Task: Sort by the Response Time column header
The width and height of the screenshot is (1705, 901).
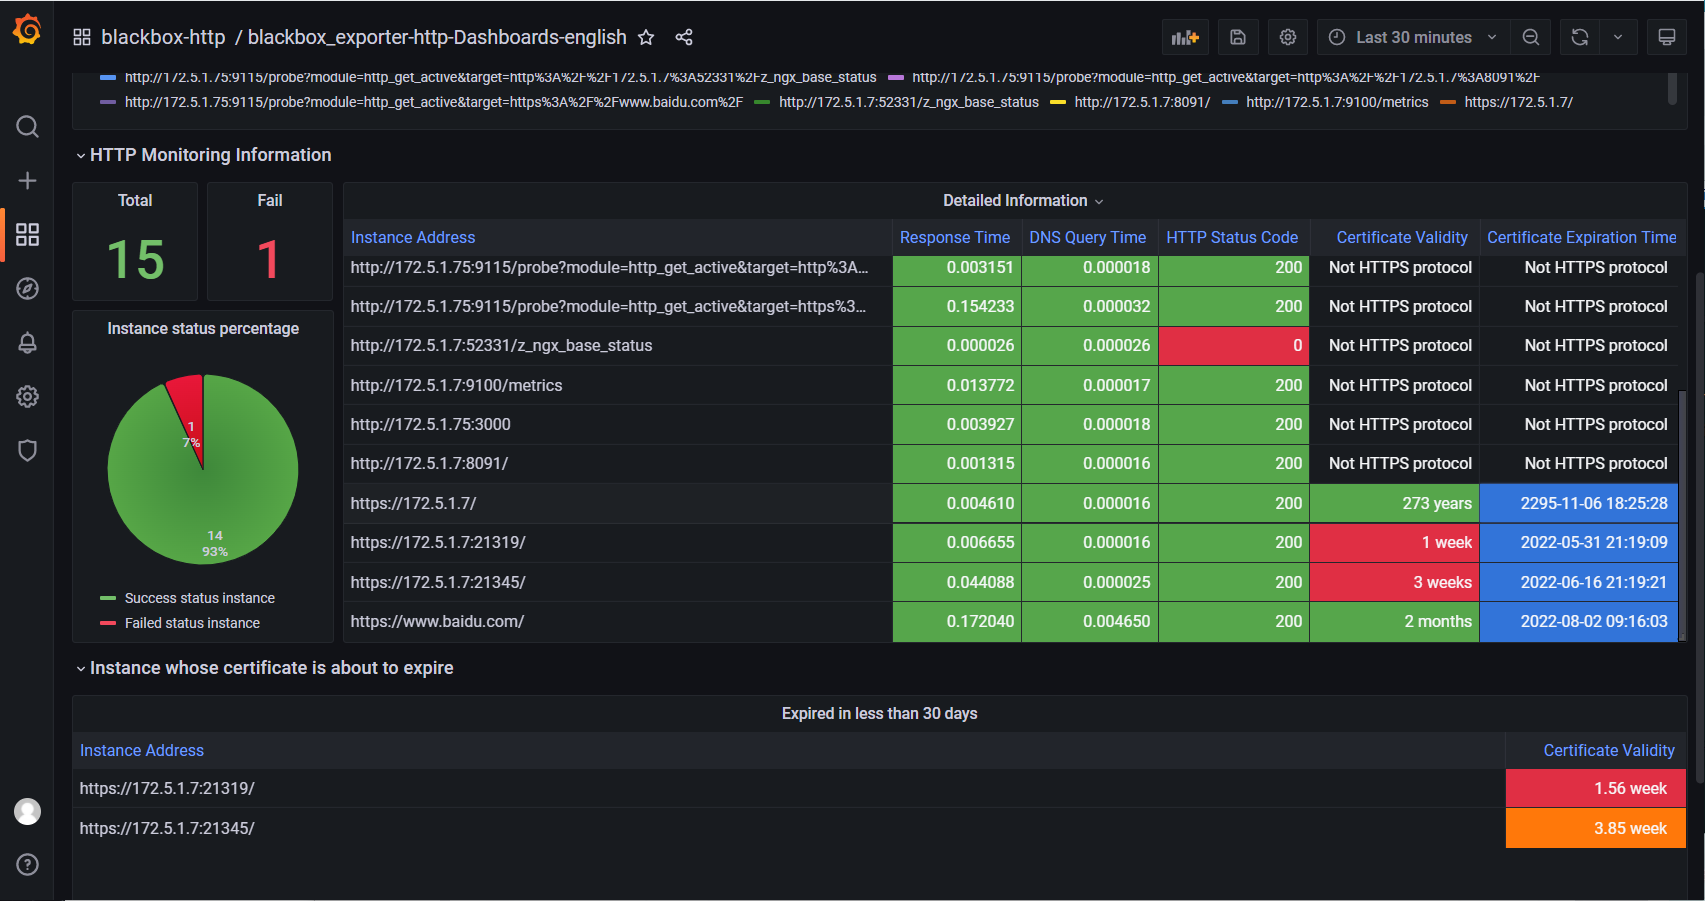Action: 954,237
